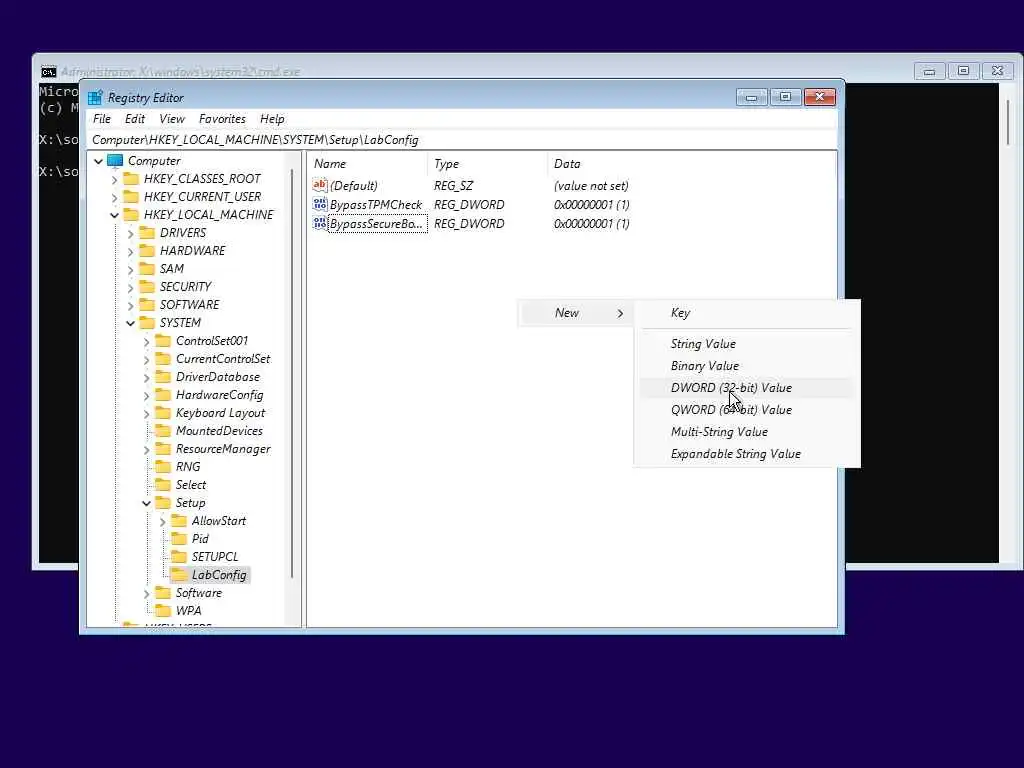Click the registry address bar path
The height and width of the screenshot is (768, 1024).
[x=462, y=140]
